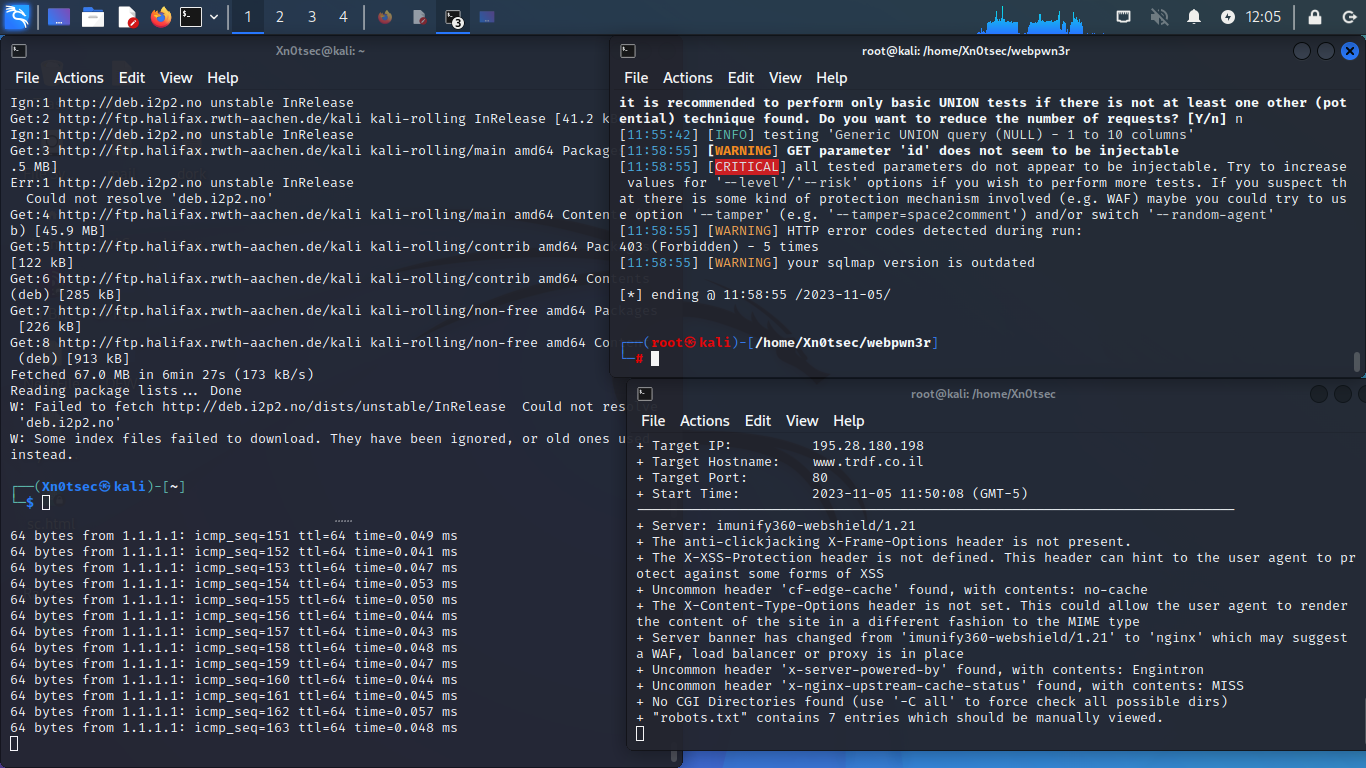Image resolution: width=1366 pixels, height=768 pixels.
Task: Click the Show Desktop panel icon
Action: (59, 17)
